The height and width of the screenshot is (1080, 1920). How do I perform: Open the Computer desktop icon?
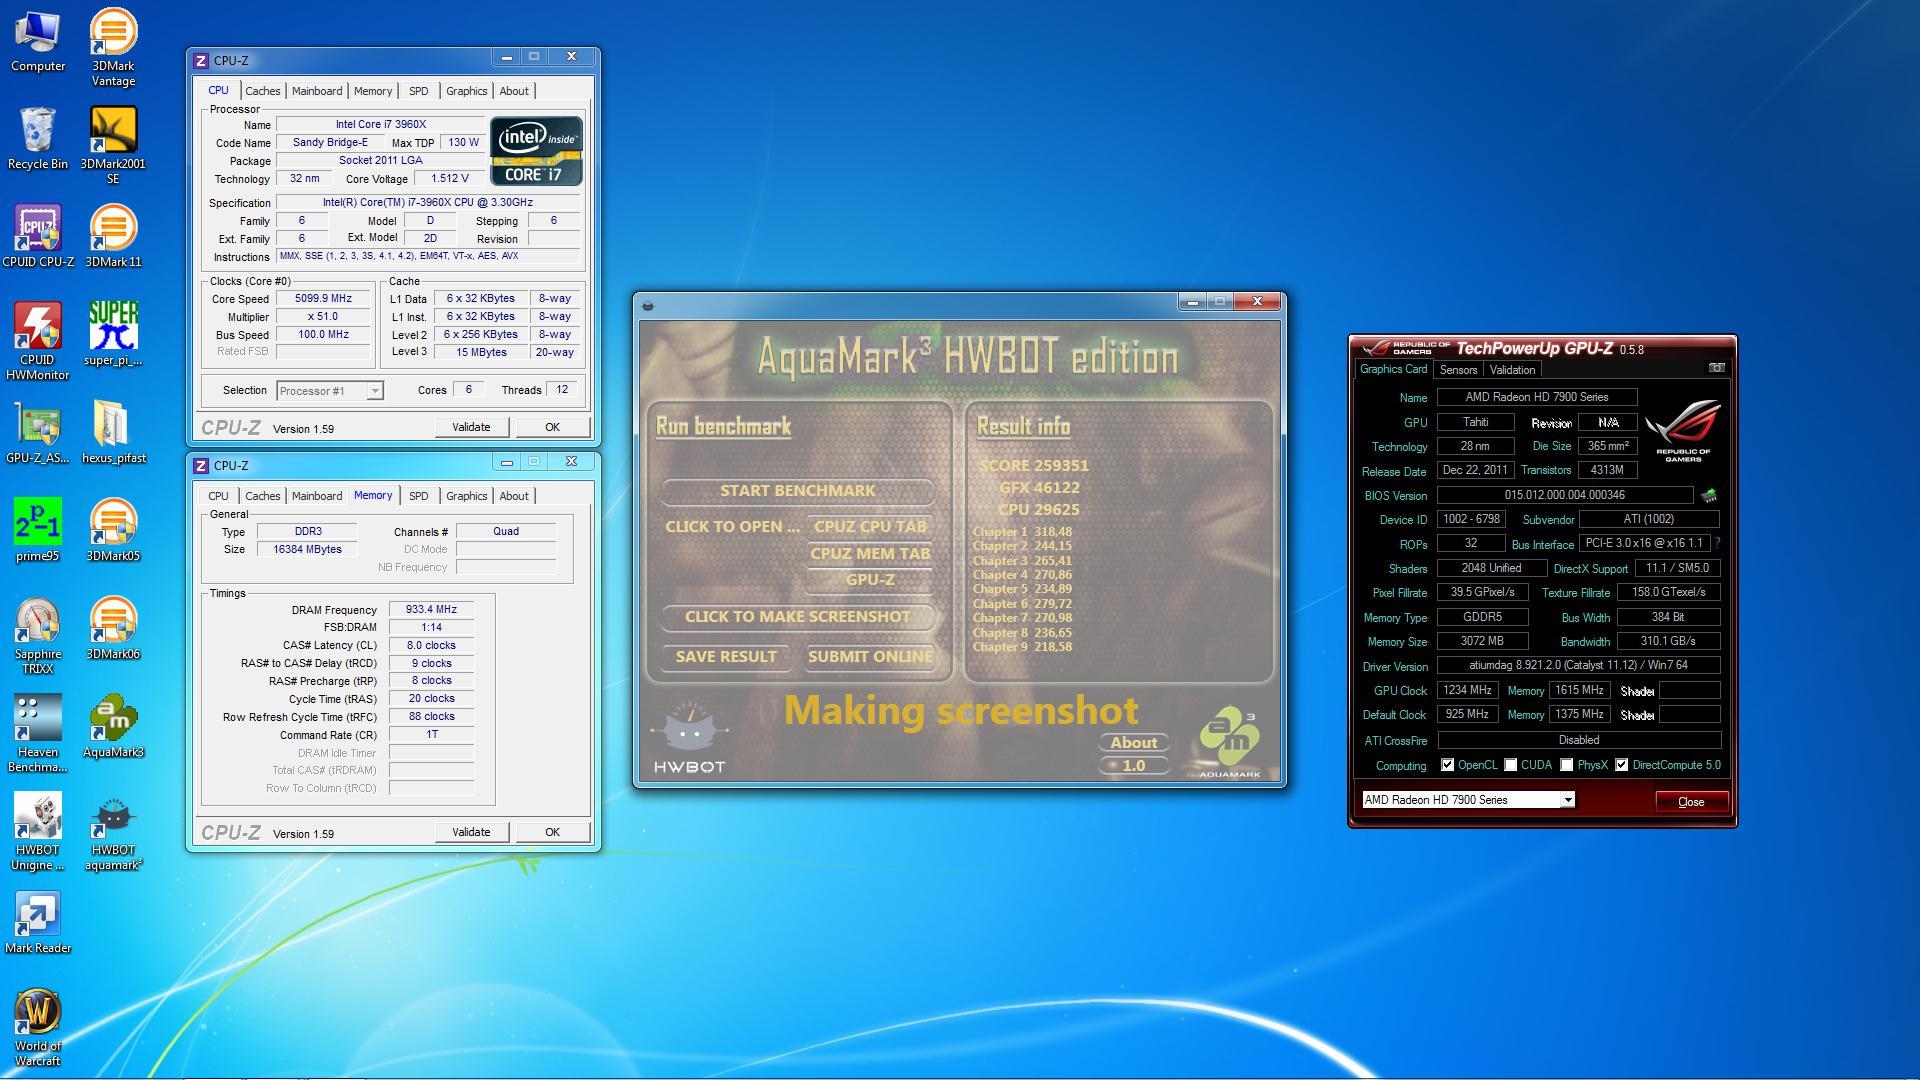38,41
